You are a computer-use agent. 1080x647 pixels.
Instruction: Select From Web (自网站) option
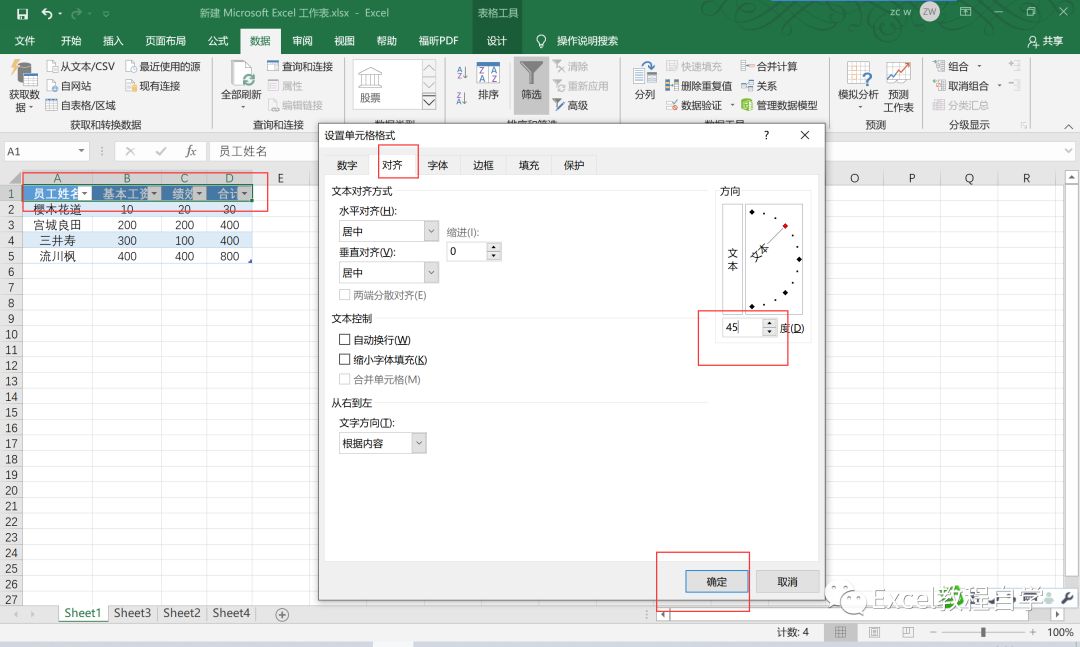point(68,85)
